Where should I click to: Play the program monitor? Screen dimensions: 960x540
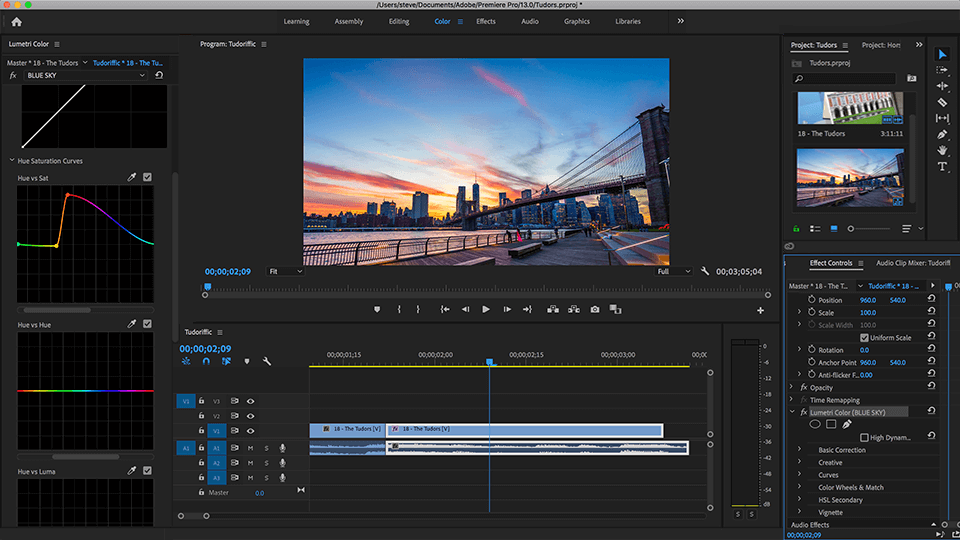pyautogui.click(x=486, y=310)
